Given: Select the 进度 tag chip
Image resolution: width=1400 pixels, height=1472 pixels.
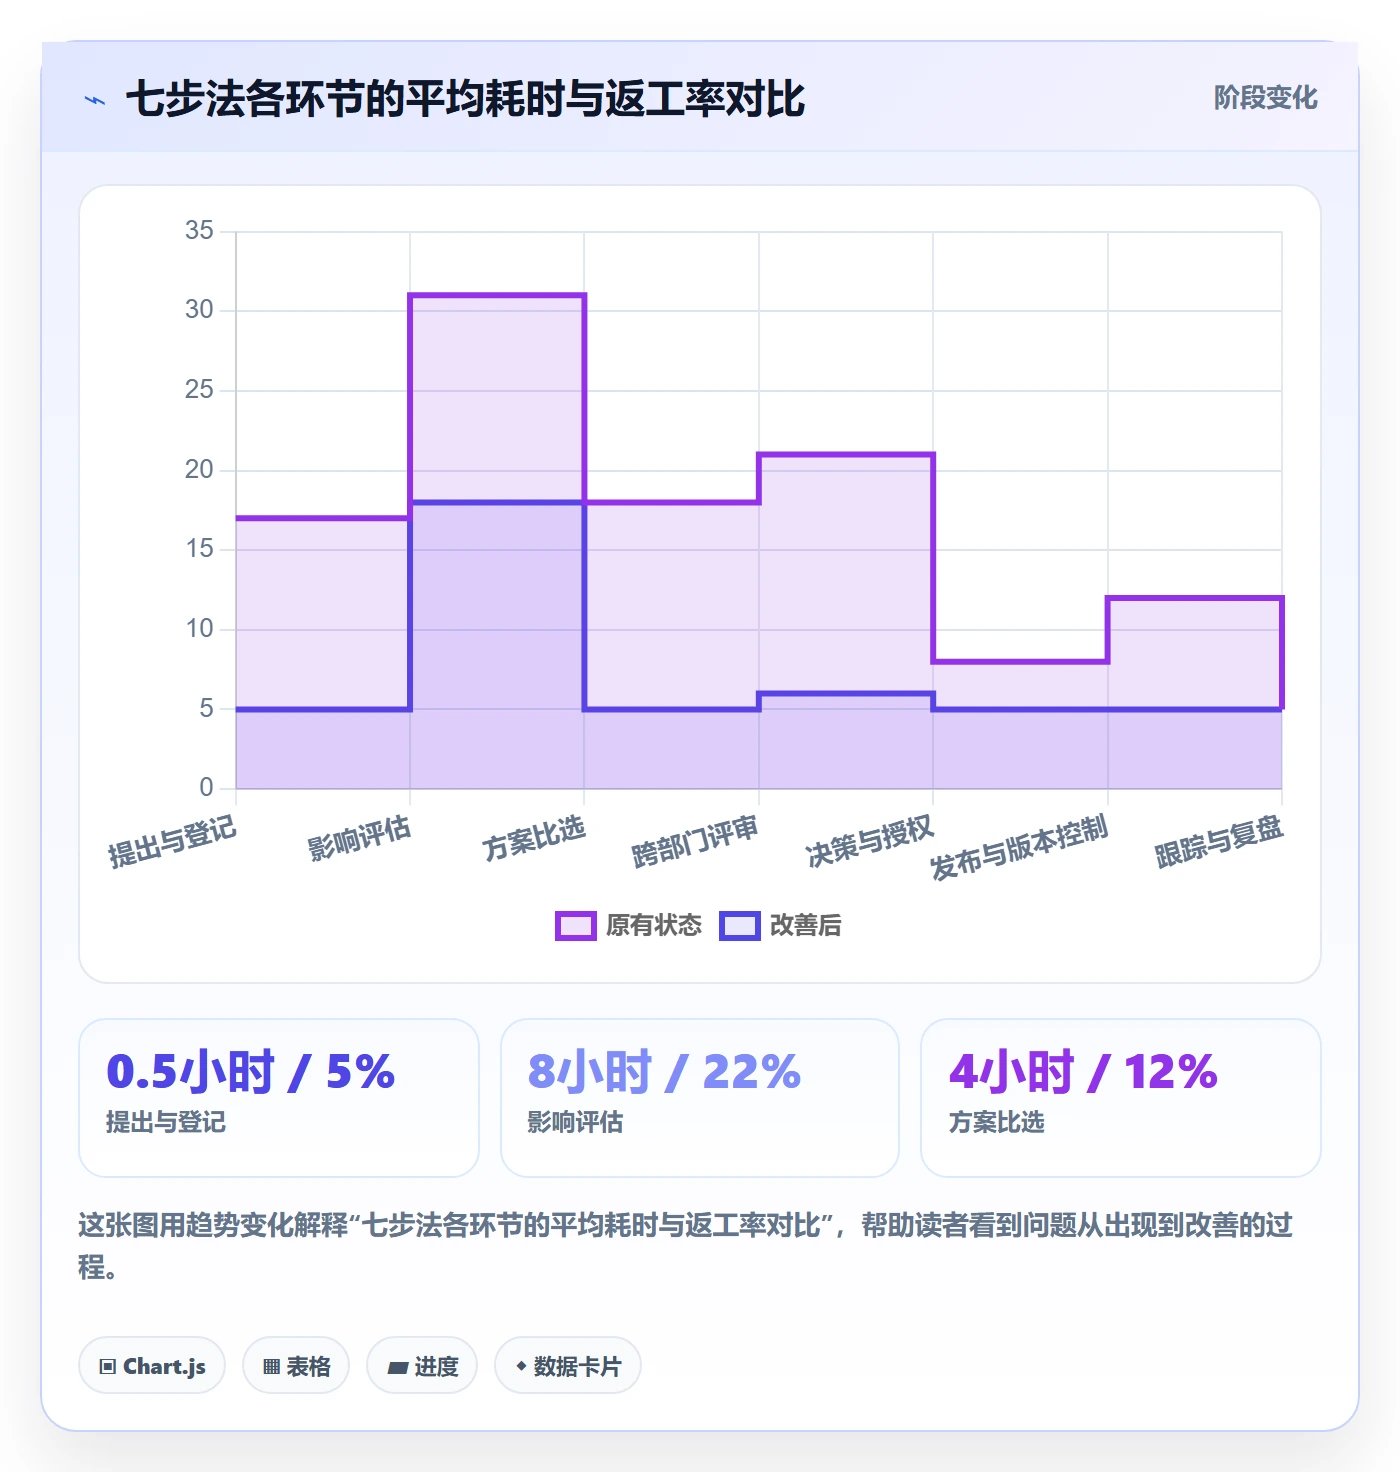Looking at the screenshot, I should coord(422,1366).
